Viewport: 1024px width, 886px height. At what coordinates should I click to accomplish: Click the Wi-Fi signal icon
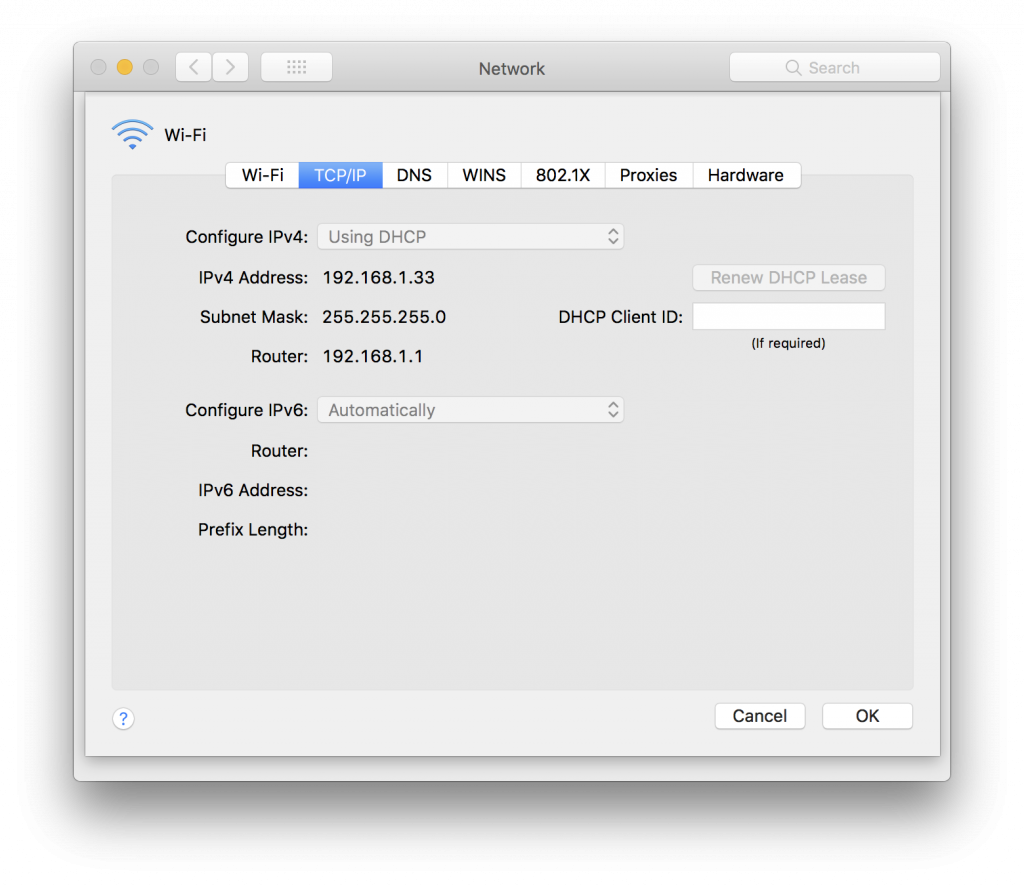(132, 132)
